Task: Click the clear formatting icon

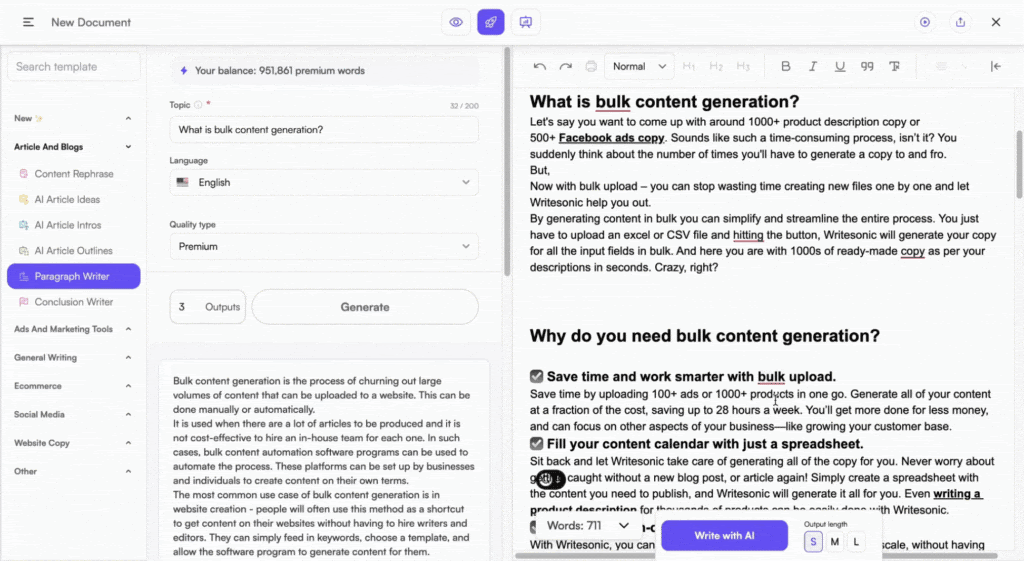Action: 895,67
